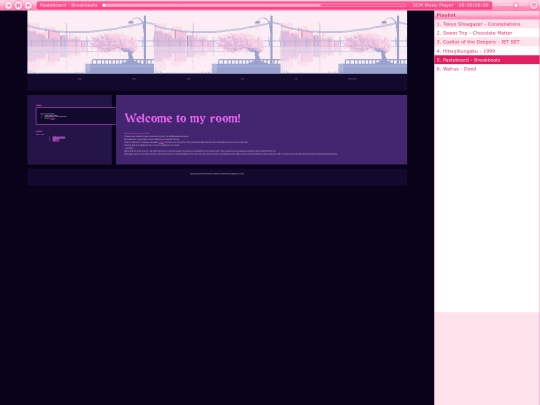The width and height of the screenshot is (540, 405).
Task: Adjust the player volume slider
Action: (511, 5)
